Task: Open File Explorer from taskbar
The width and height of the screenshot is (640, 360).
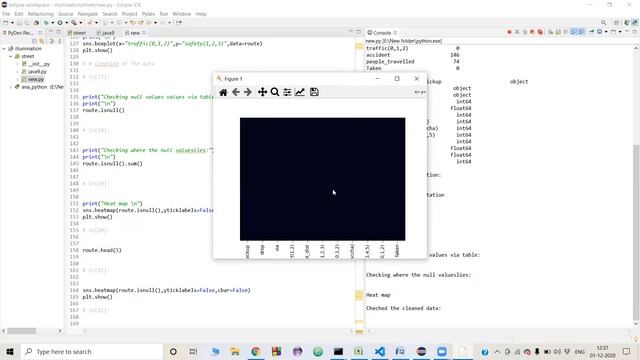Action: pos(235,351)
